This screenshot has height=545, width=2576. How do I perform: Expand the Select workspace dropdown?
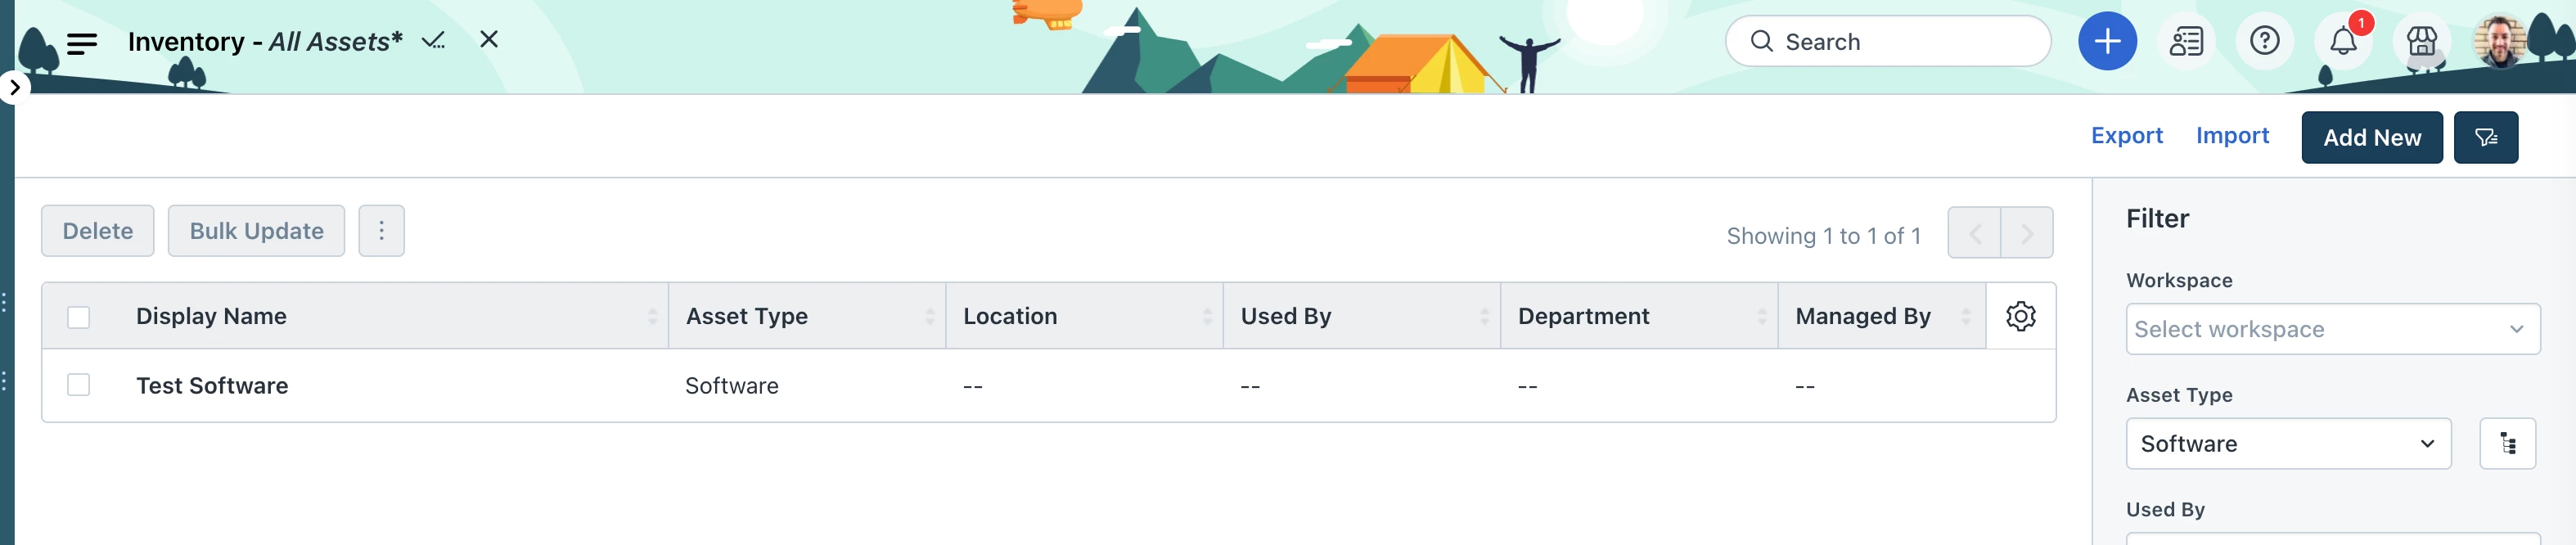[2332, 329]
